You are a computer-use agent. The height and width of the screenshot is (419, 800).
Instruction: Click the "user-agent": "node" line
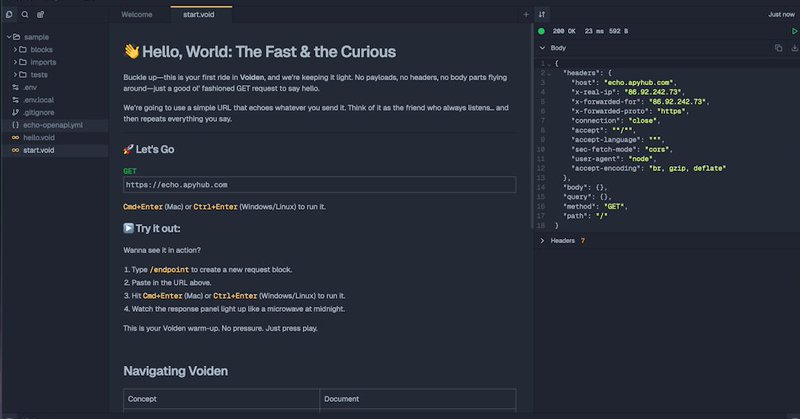pyautogui.click(x=614, y=159)
